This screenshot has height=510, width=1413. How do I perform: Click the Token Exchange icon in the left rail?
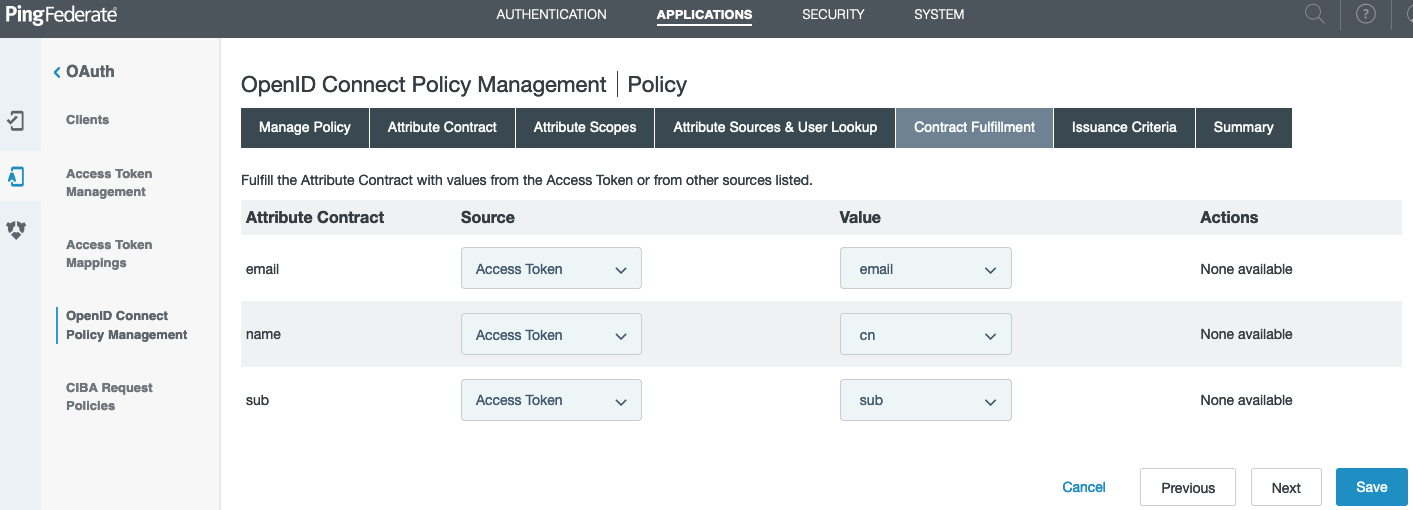point(16,230)
